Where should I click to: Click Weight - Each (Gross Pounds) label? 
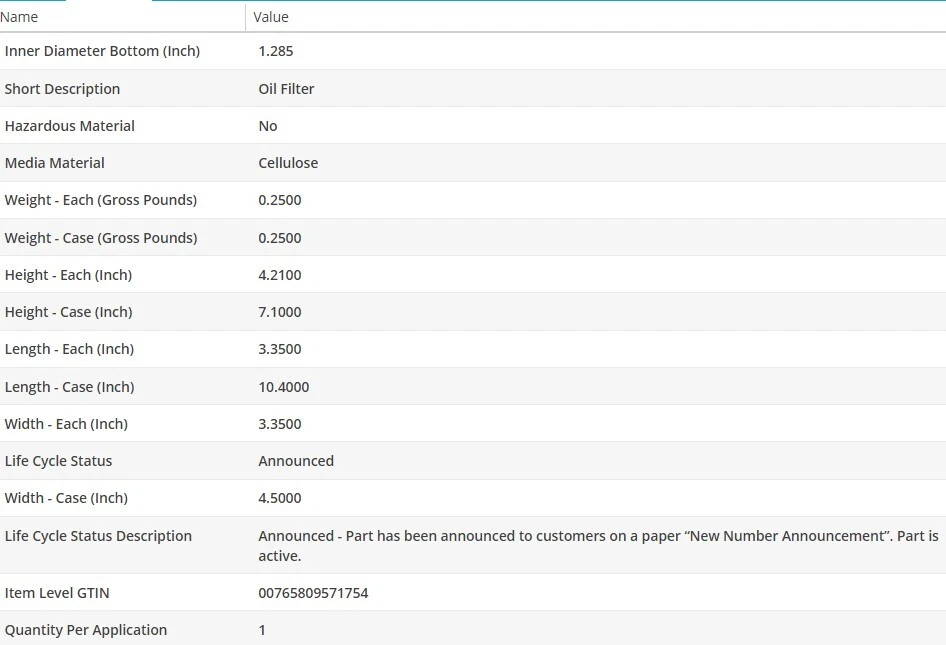click(x=101, y=200)
